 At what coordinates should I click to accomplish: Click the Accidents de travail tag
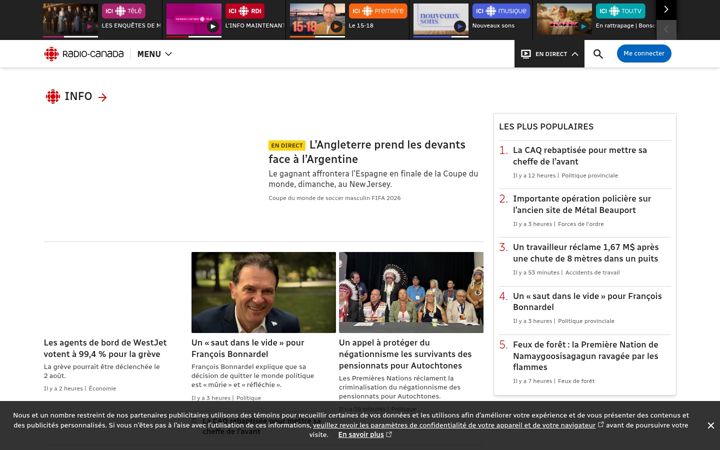pyautogui.click(x=592, y=273)
